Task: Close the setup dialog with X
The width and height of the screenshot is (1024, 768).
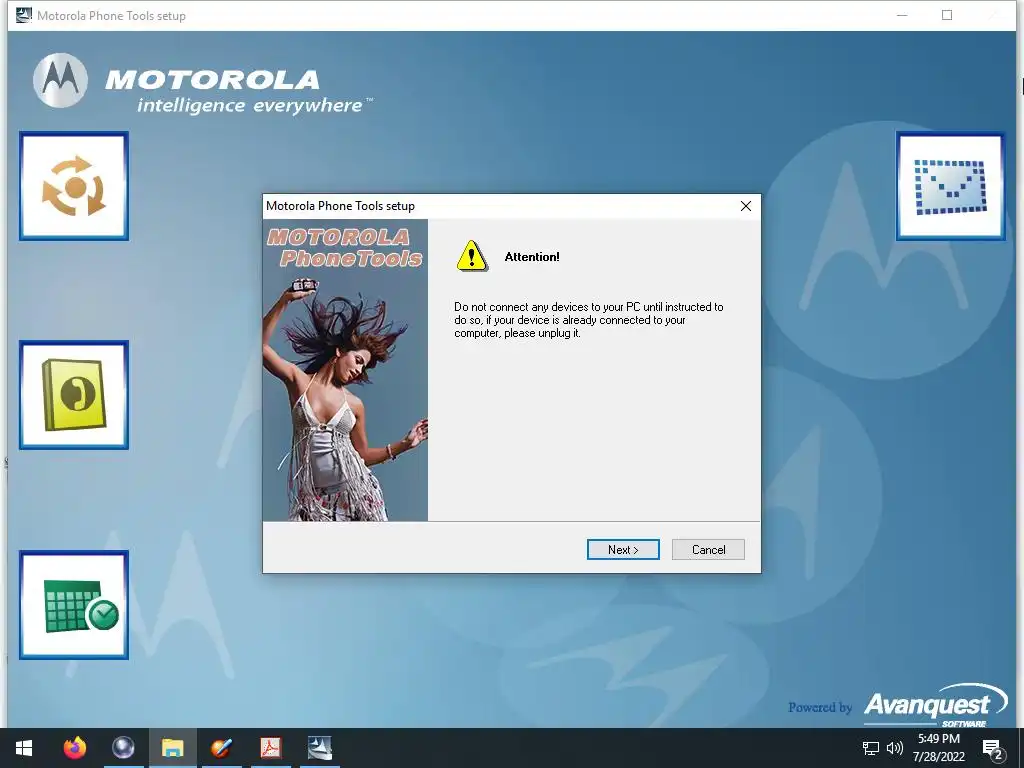Action: click(746, 206)
